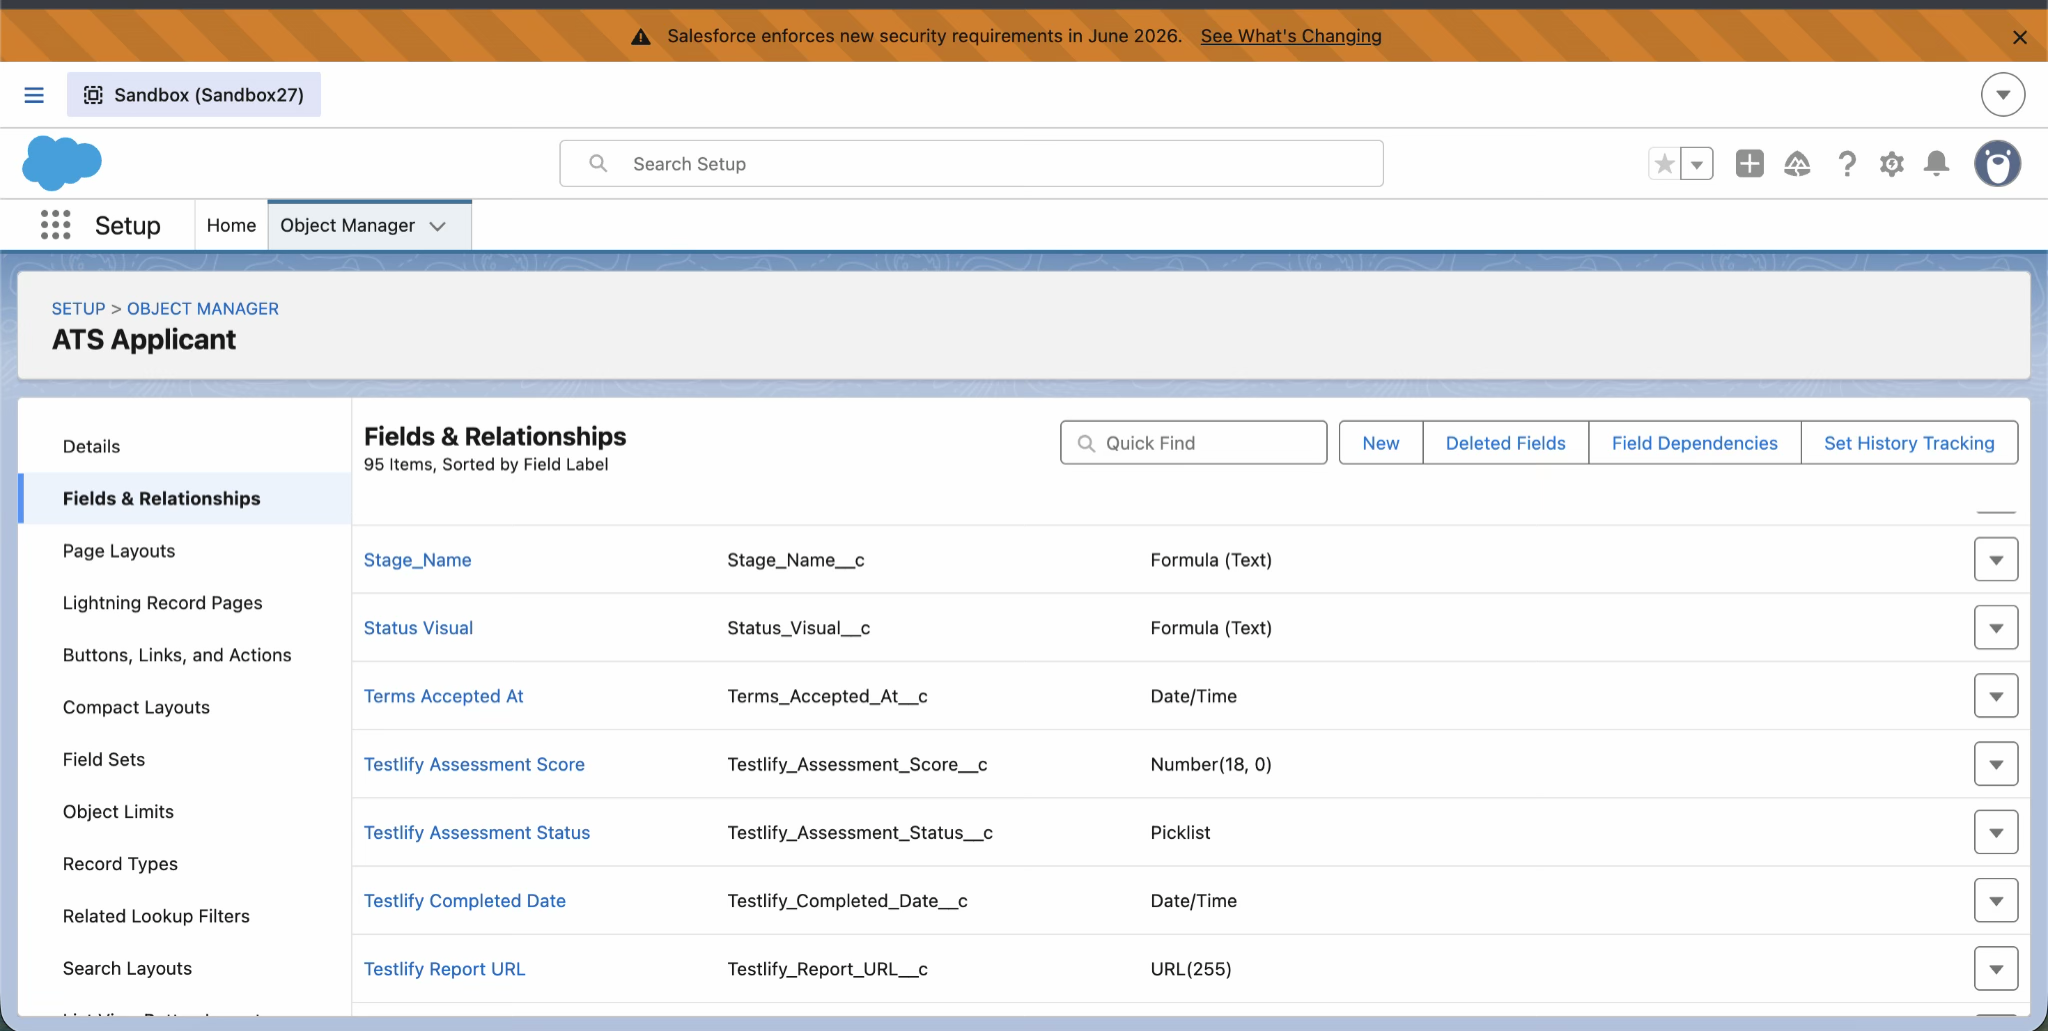2048x1031 pixels.
Task: Click Set History Tracking
Action: click(x=1909, y=442)
